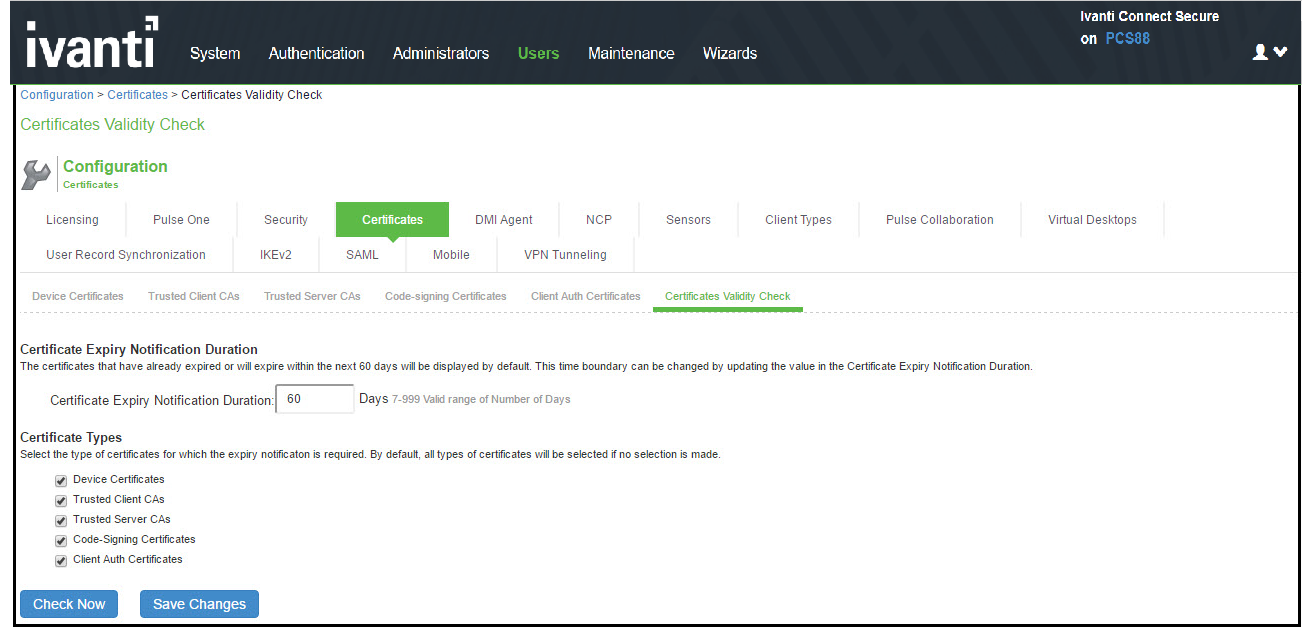Open the Users menu
Image resolution: width=1302 pixels, height=627 pixels.
538,53
